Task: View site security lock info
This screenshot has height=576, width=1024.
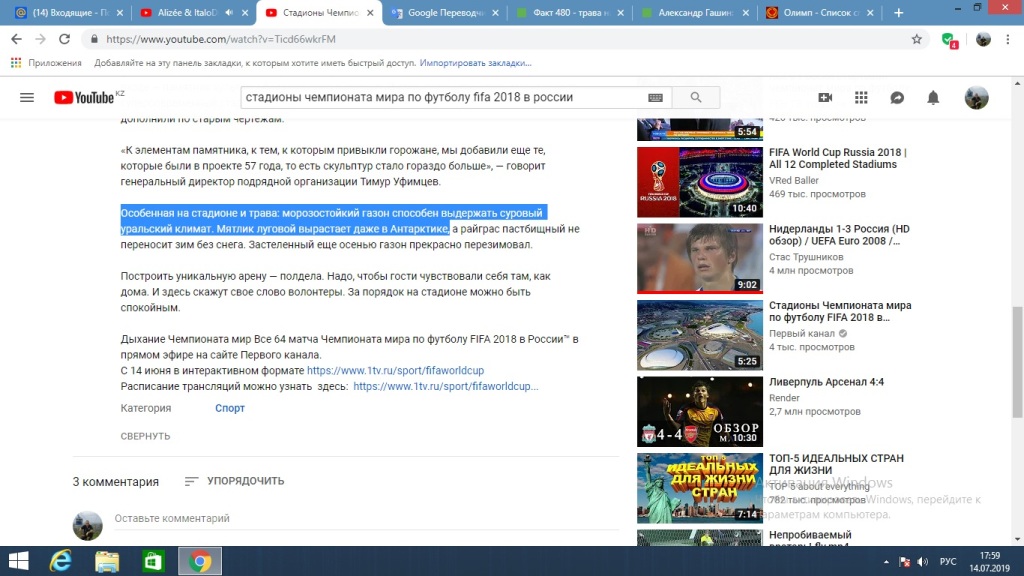Action: (x=94, y=39)
